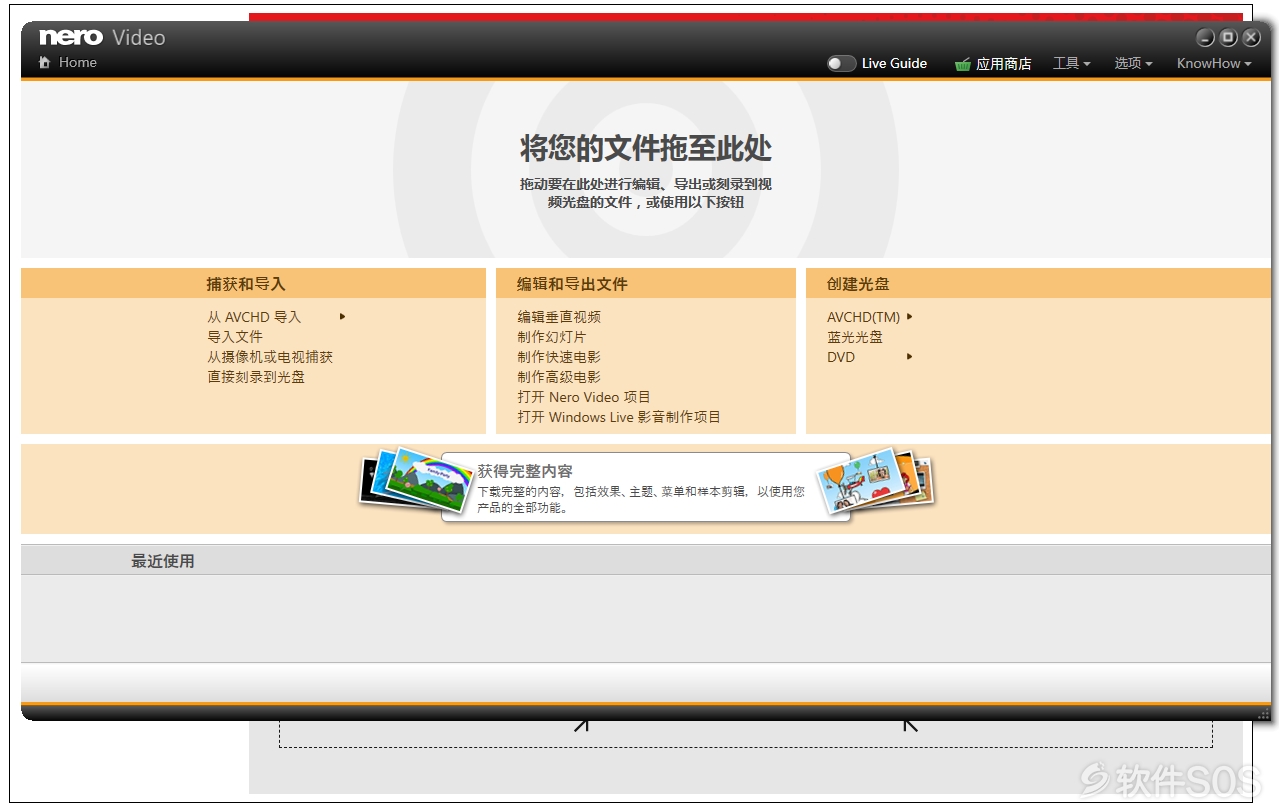
Task: Expand the DVD submenu arrow
Action: tap(910, 357)
